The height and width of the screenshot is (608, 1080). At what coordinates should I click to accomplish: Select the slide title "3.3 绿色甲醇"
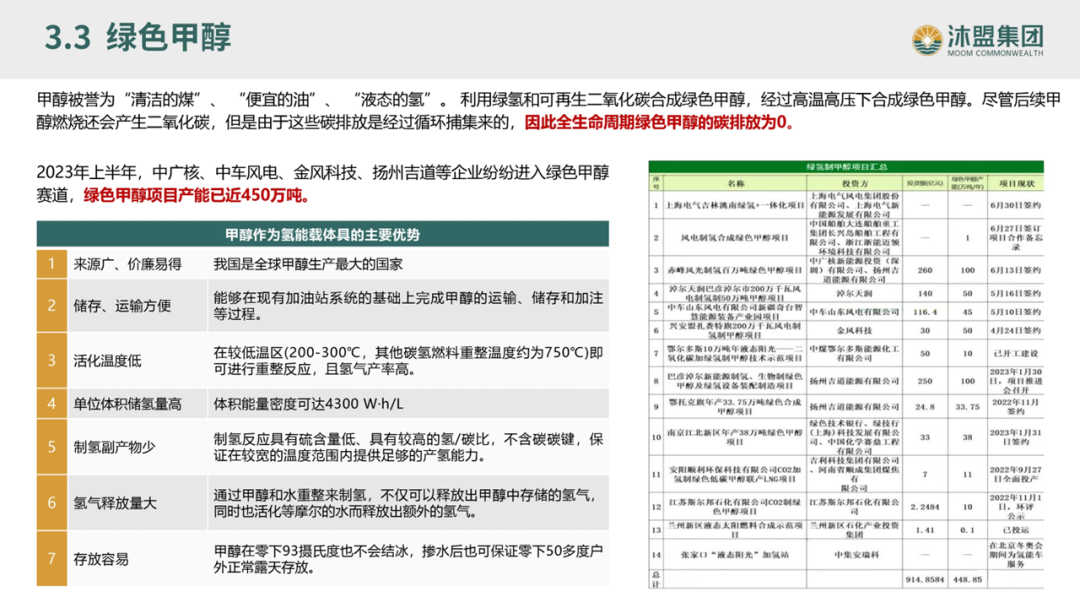[x=138, y=37]
